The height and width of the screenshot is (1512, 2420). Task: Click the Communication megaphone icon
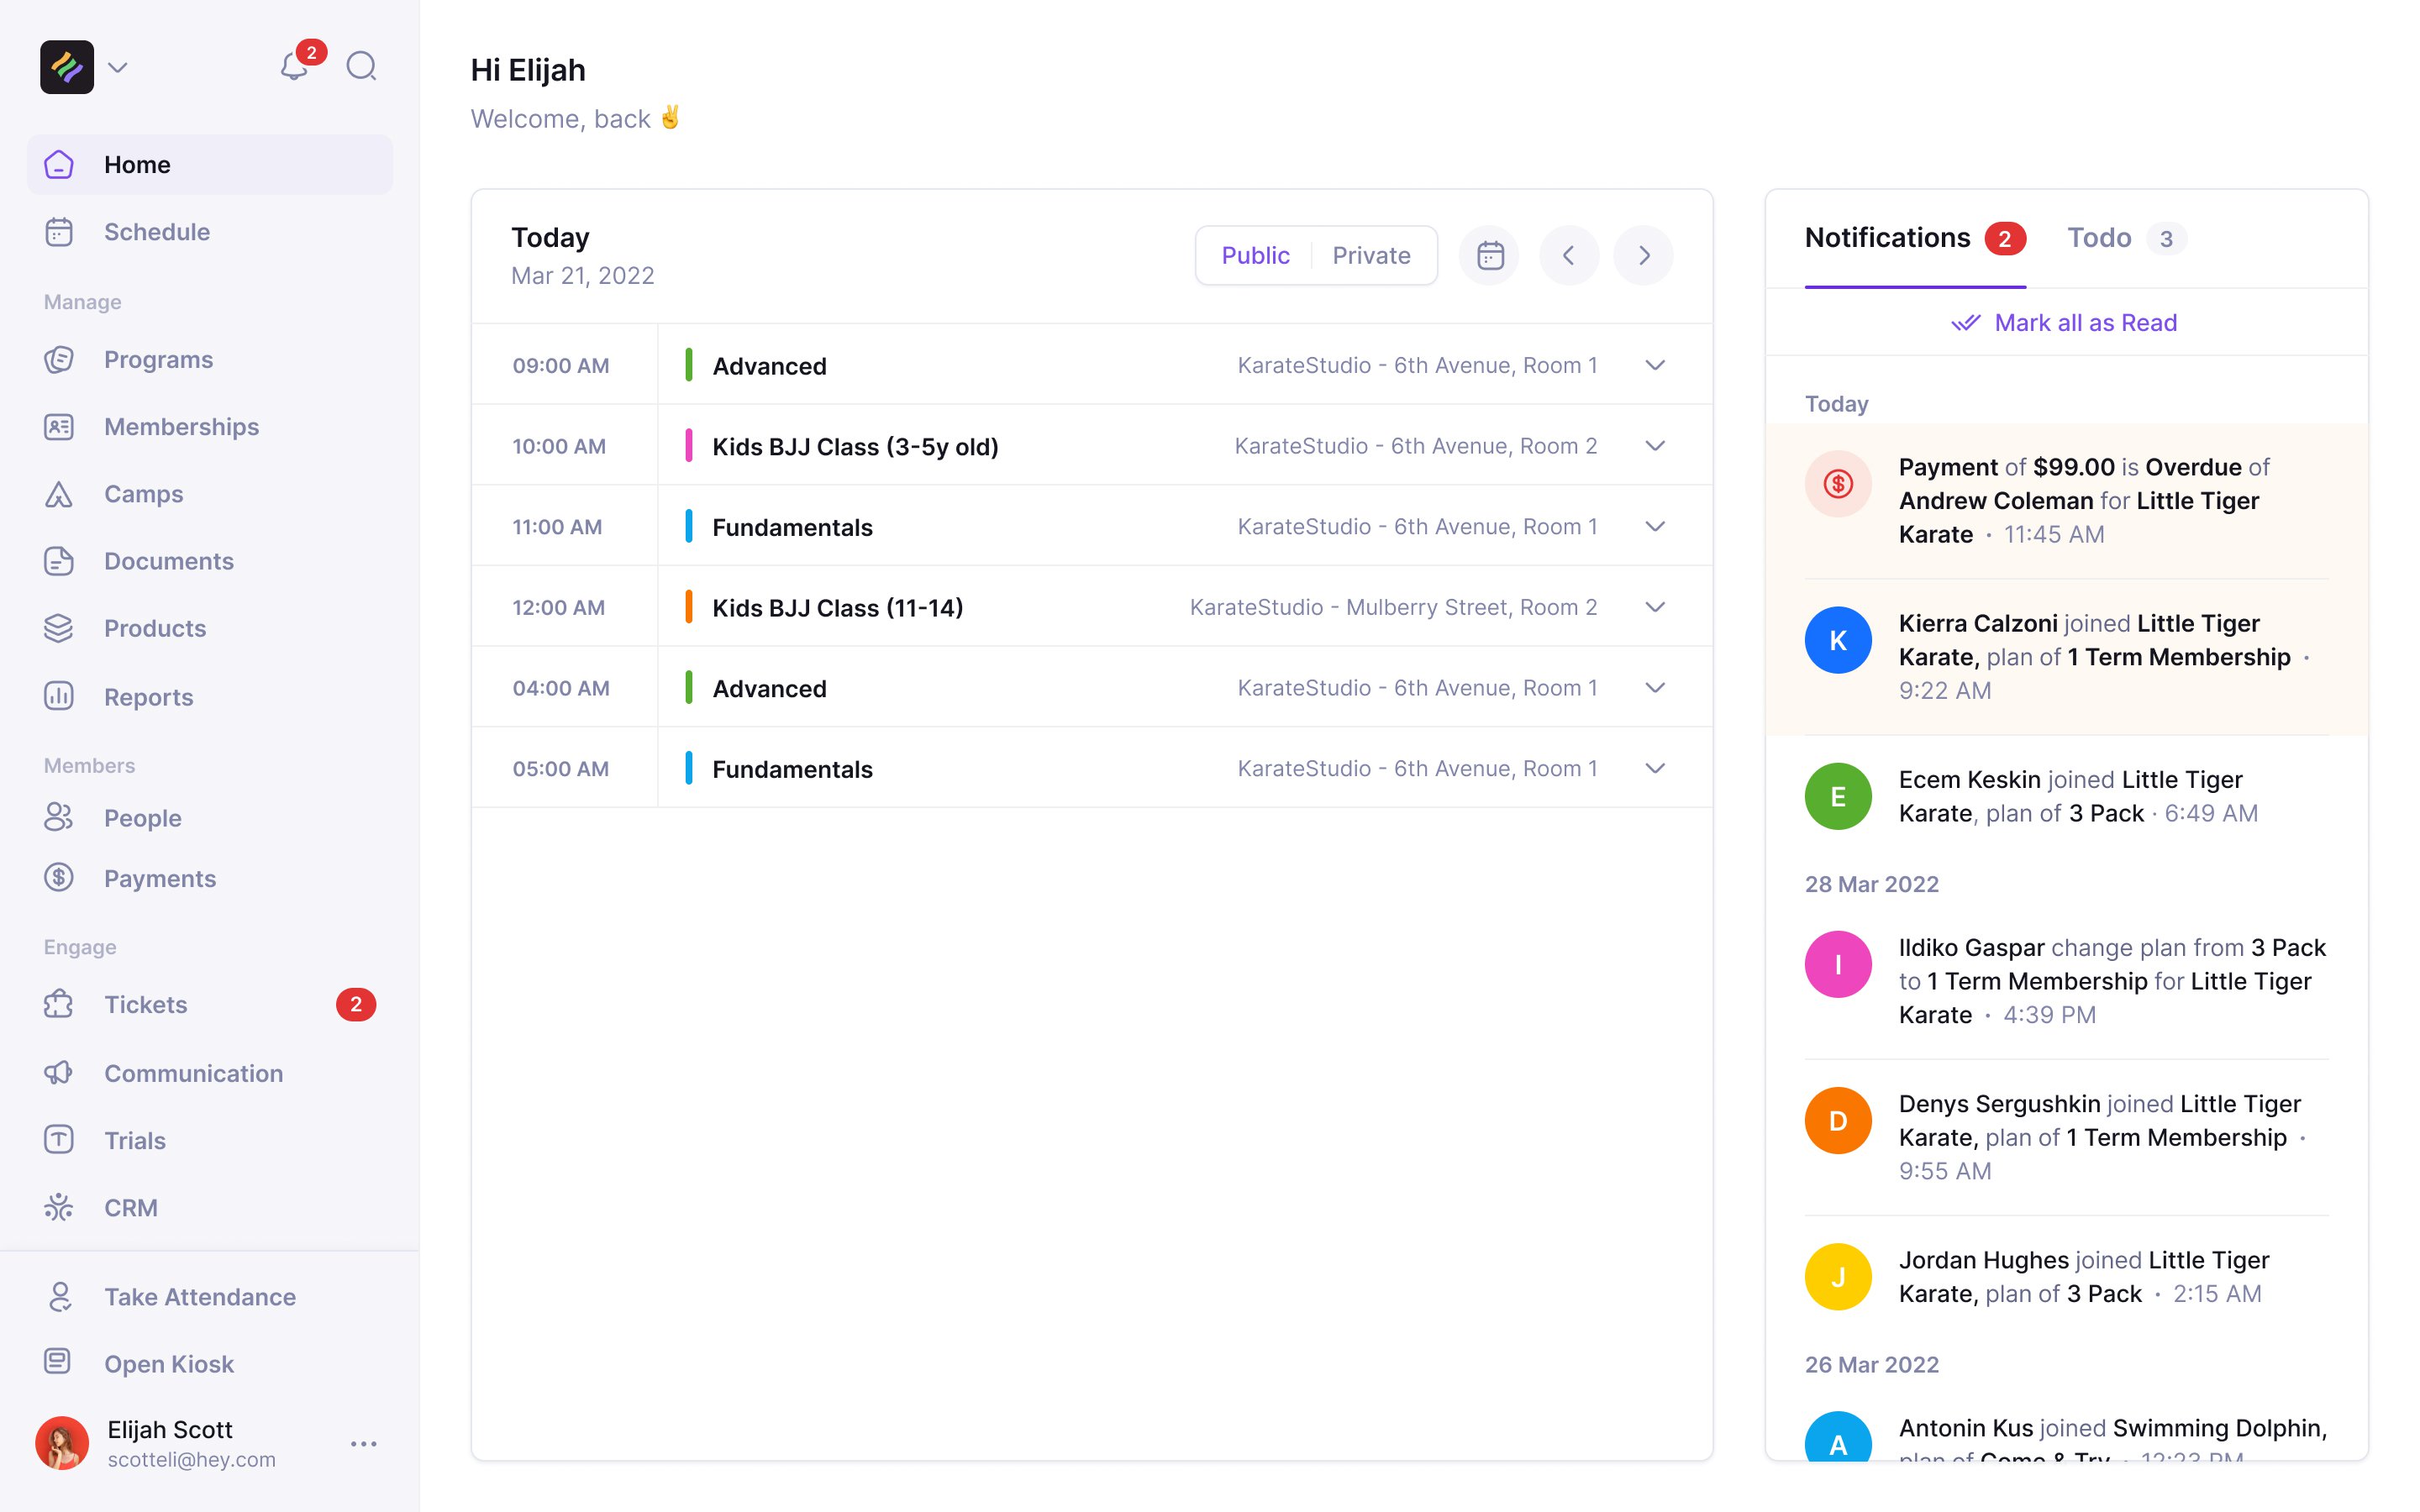59,1073
